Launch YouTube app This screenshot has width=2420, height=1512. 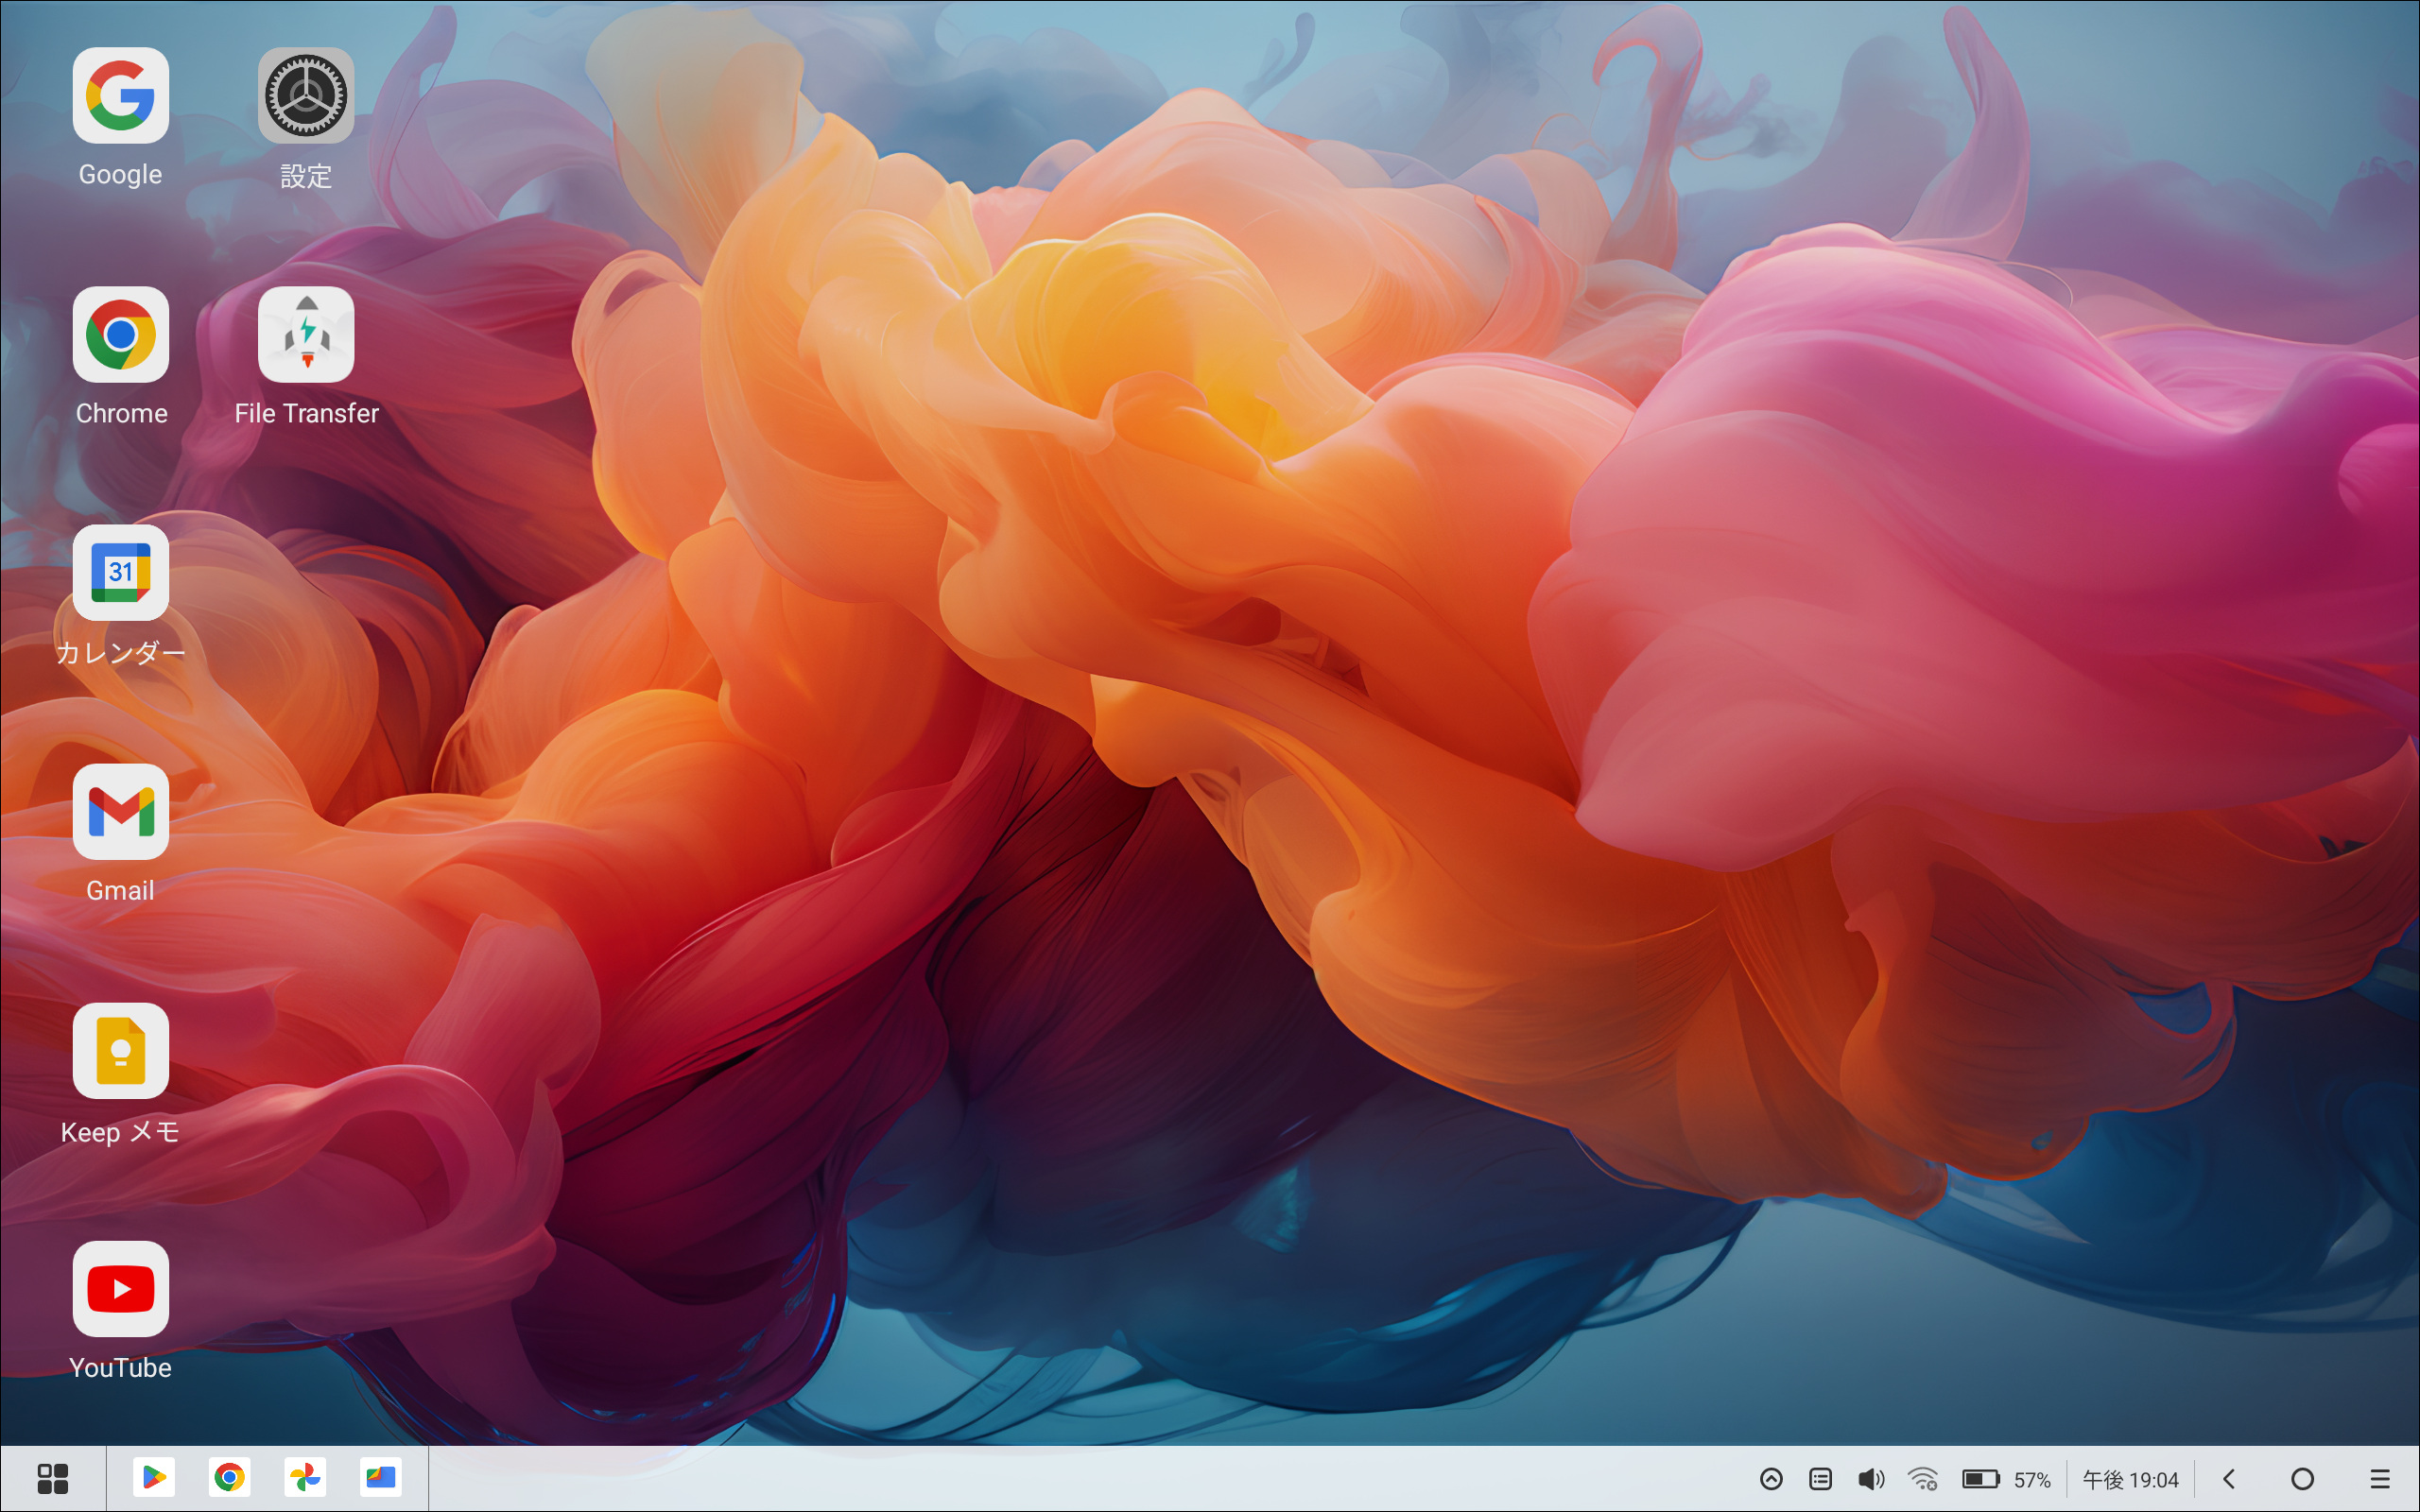(x=118, y=1287)
